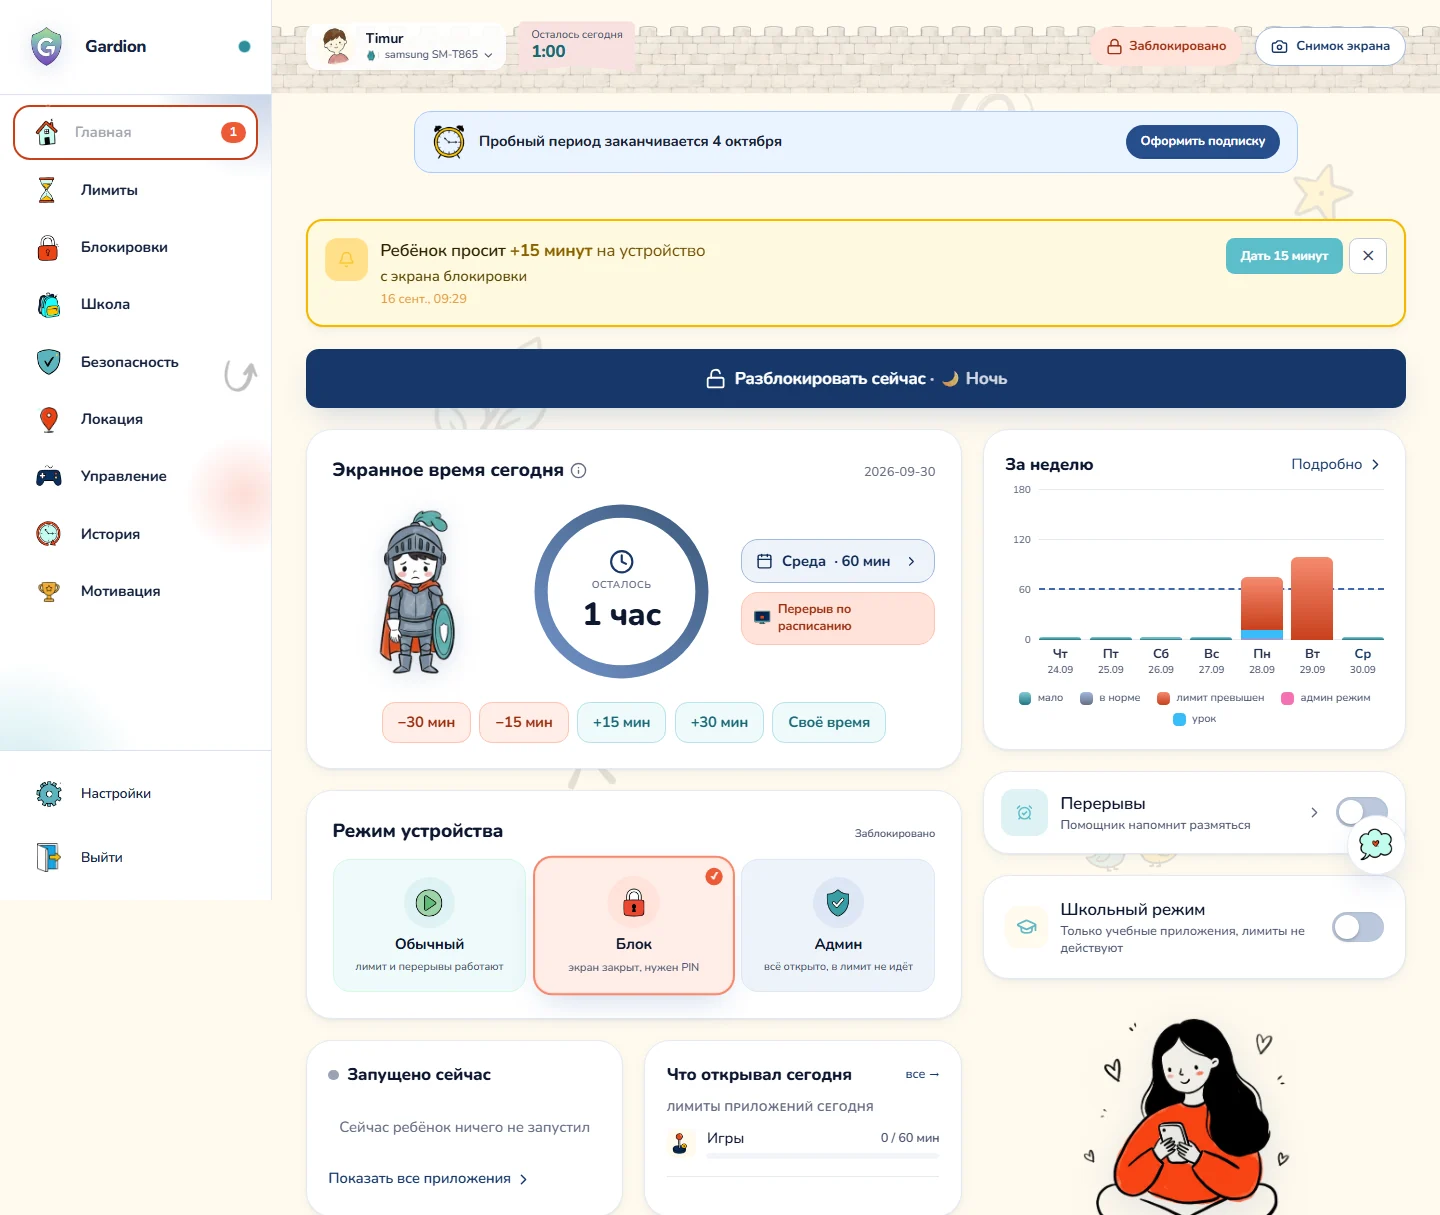Open Настройки in the sidebar

tap(135, 793)
